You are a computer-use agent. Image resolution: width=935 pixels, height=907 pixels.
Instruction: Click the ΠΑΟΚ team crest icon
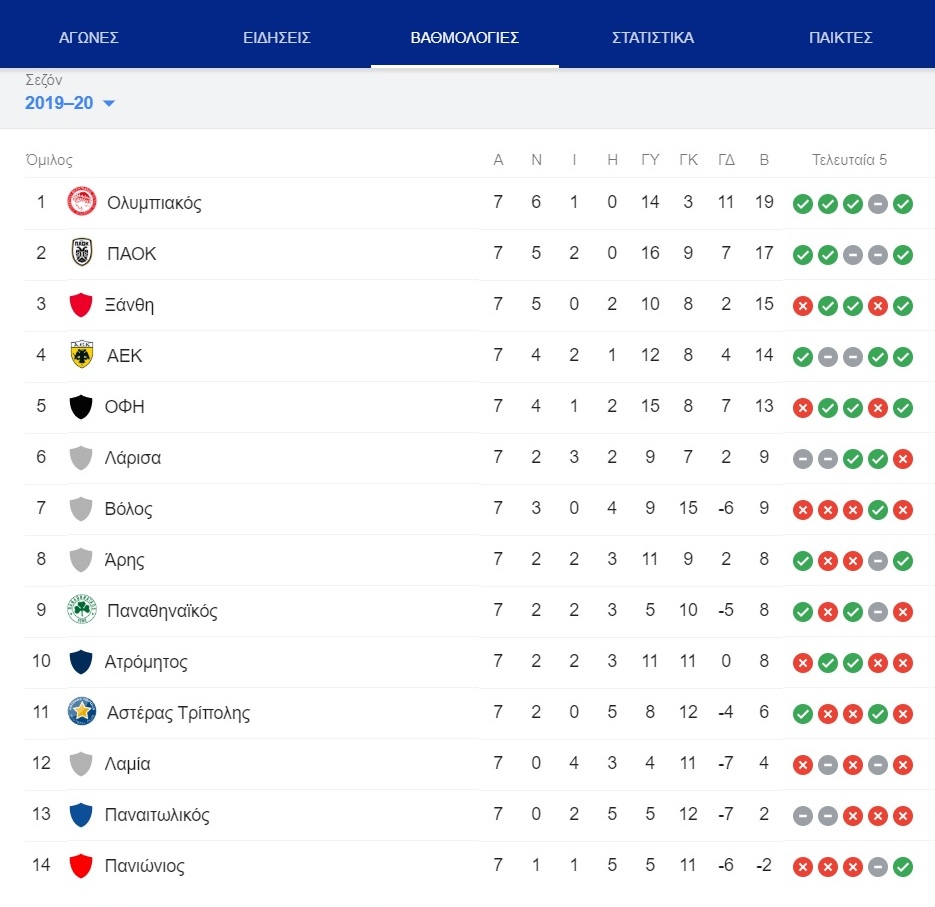[x=82, y=253]
